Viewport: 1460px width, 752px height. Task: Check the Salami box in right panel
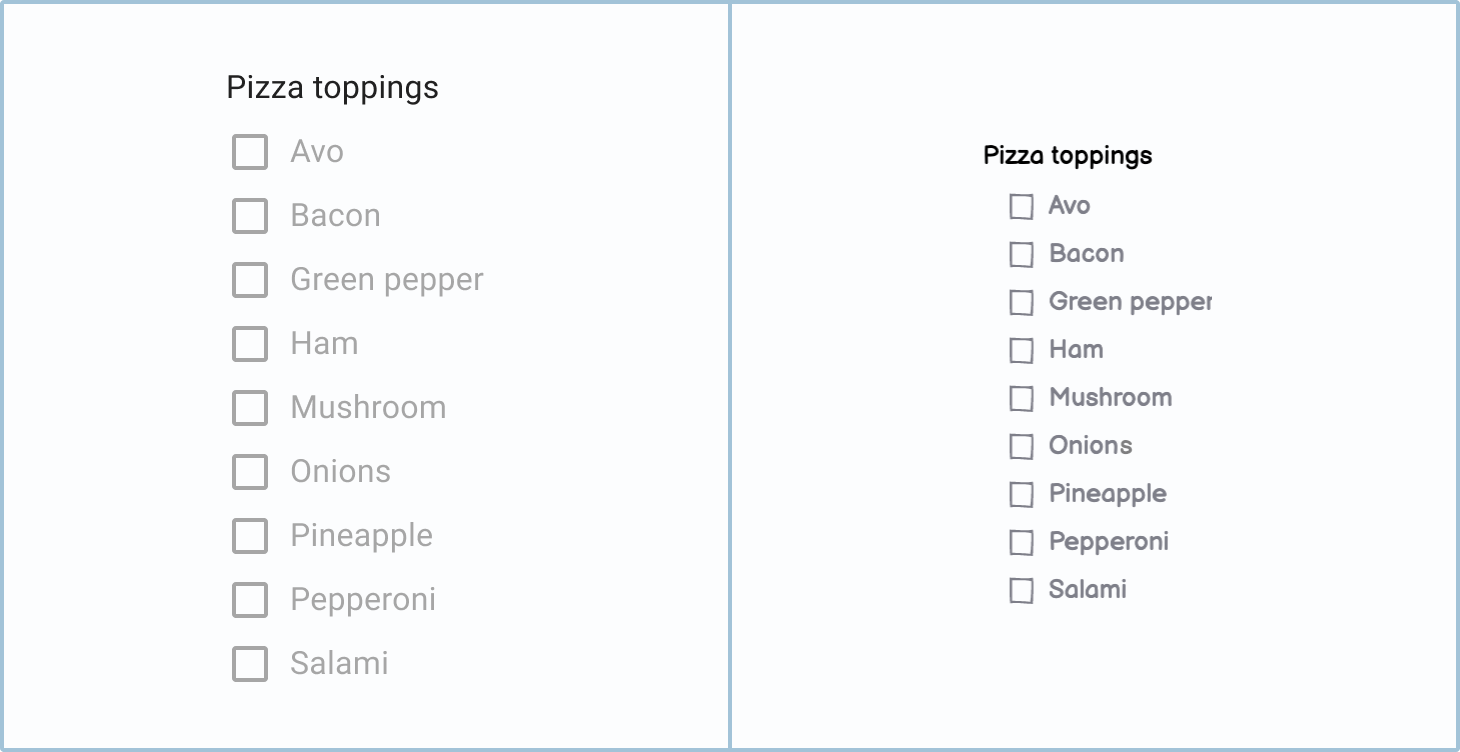pos(1021,591)
